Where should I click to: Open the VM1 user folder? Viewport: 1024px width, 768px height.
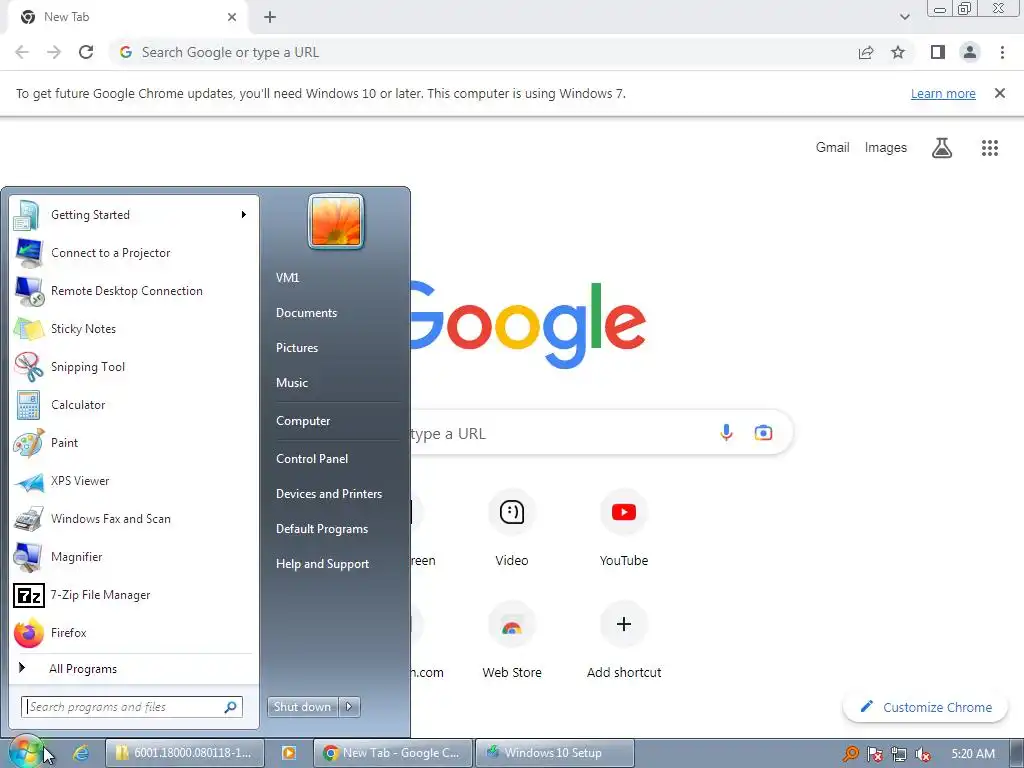(x=287, y=278)
